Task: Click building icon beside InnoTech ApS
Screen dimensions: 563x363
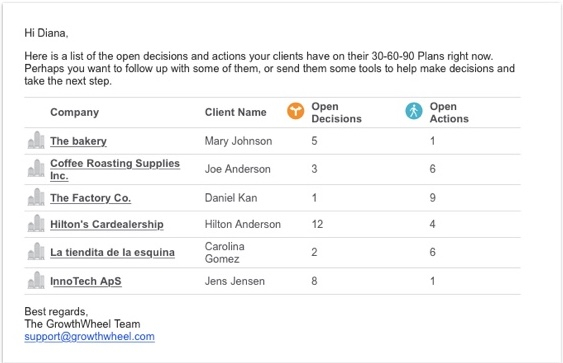Action: [36, 280]
